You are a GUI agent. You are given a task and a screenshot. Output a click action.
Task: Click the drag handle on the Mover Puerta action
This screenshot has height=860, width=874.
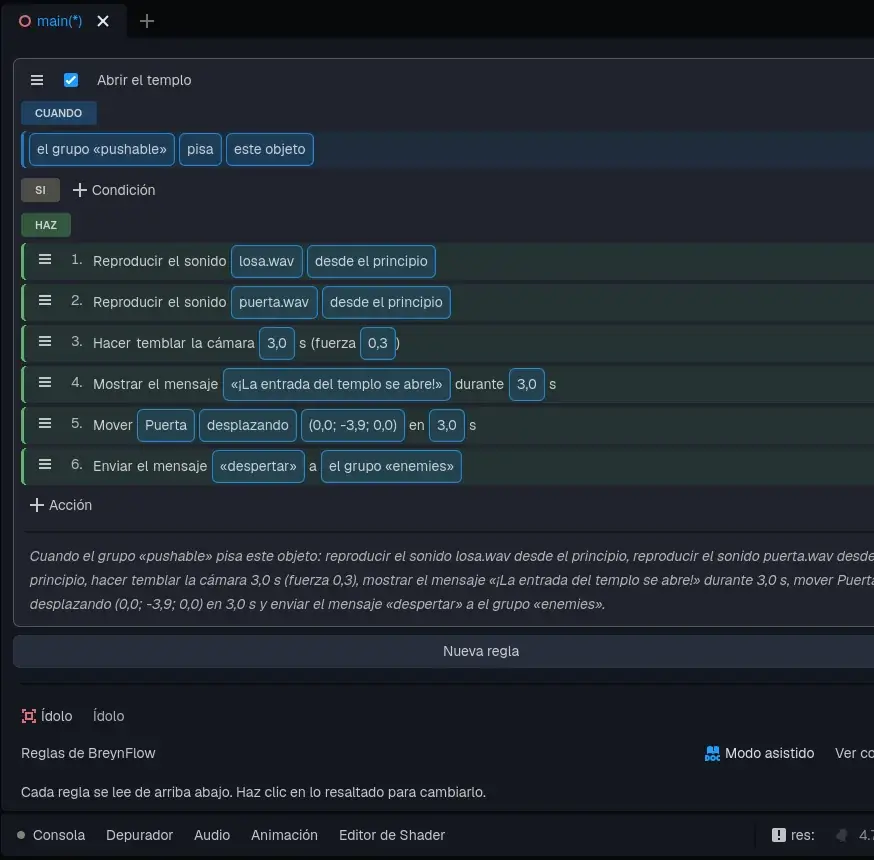coord(45,424)
